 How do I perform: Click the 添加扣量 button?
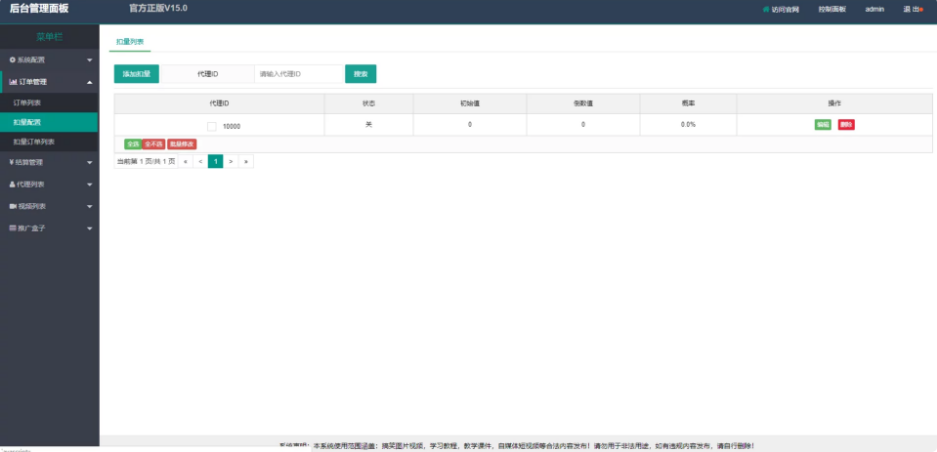point(136,74)
